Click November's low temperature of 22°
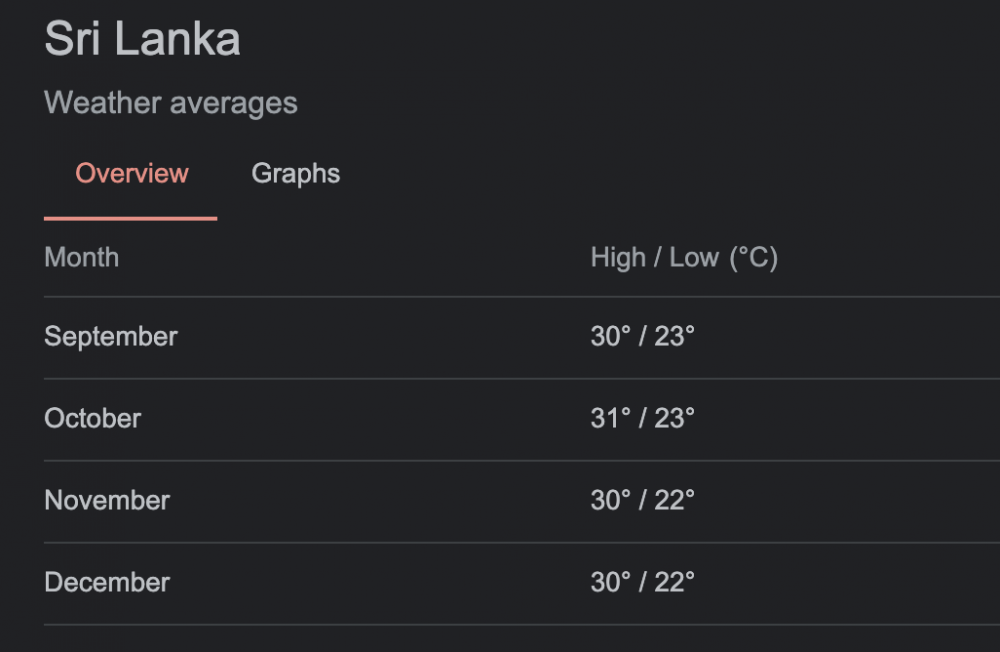 (674, 501)
